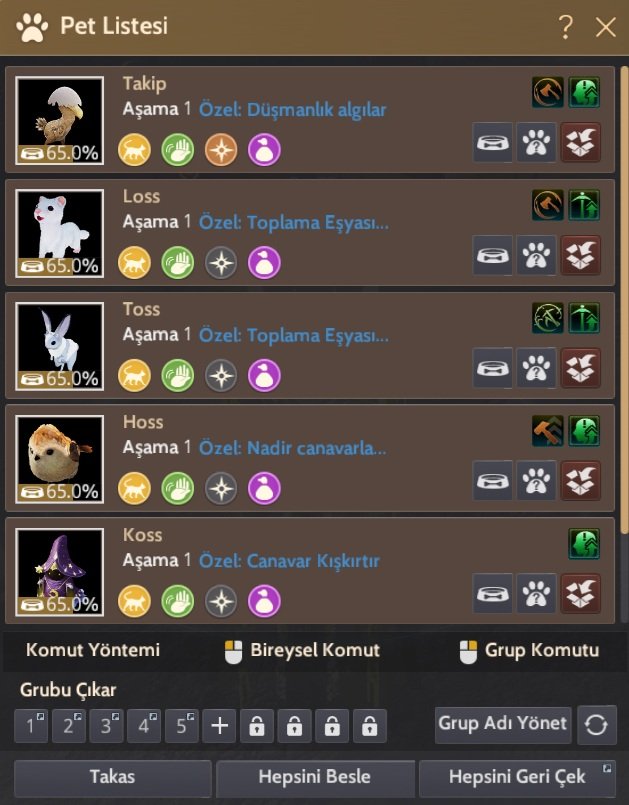Toggle orange compass search icon for Takip
Viewport: 629px width, 805px height.
(x=221, y=150)
